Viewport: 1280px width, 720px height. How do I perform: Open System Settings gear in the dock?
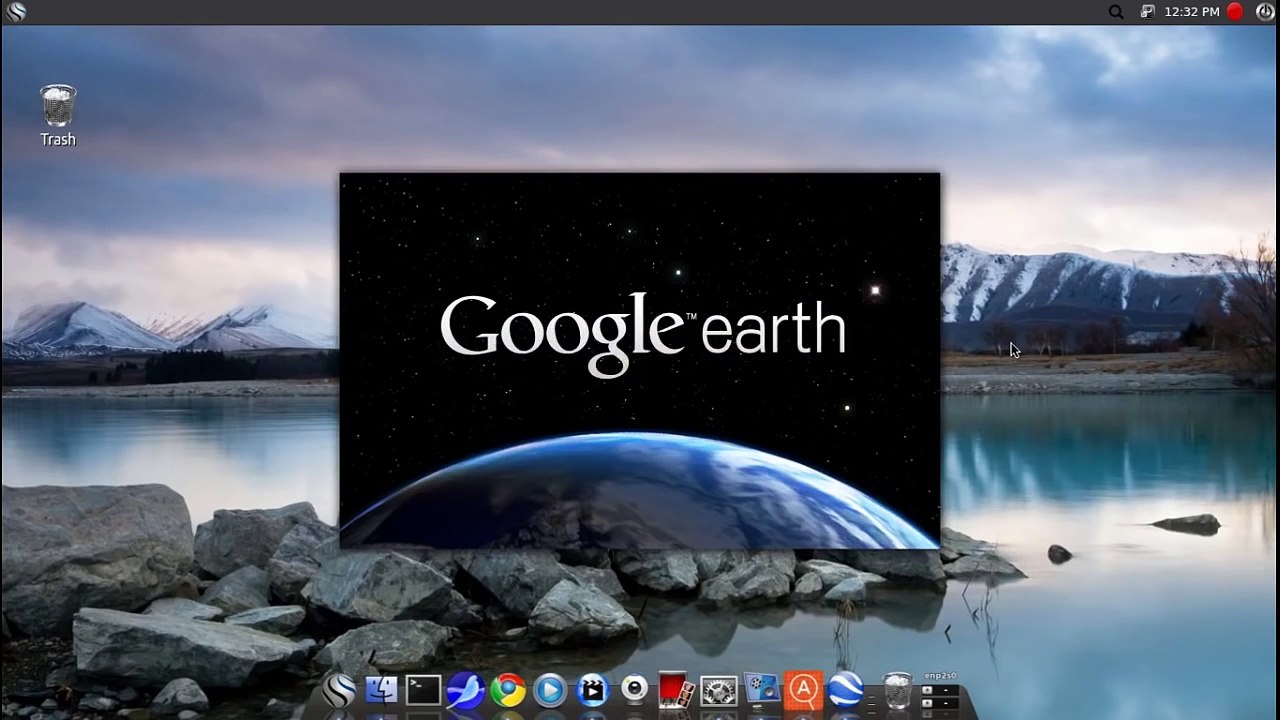[x=718, y=691]
